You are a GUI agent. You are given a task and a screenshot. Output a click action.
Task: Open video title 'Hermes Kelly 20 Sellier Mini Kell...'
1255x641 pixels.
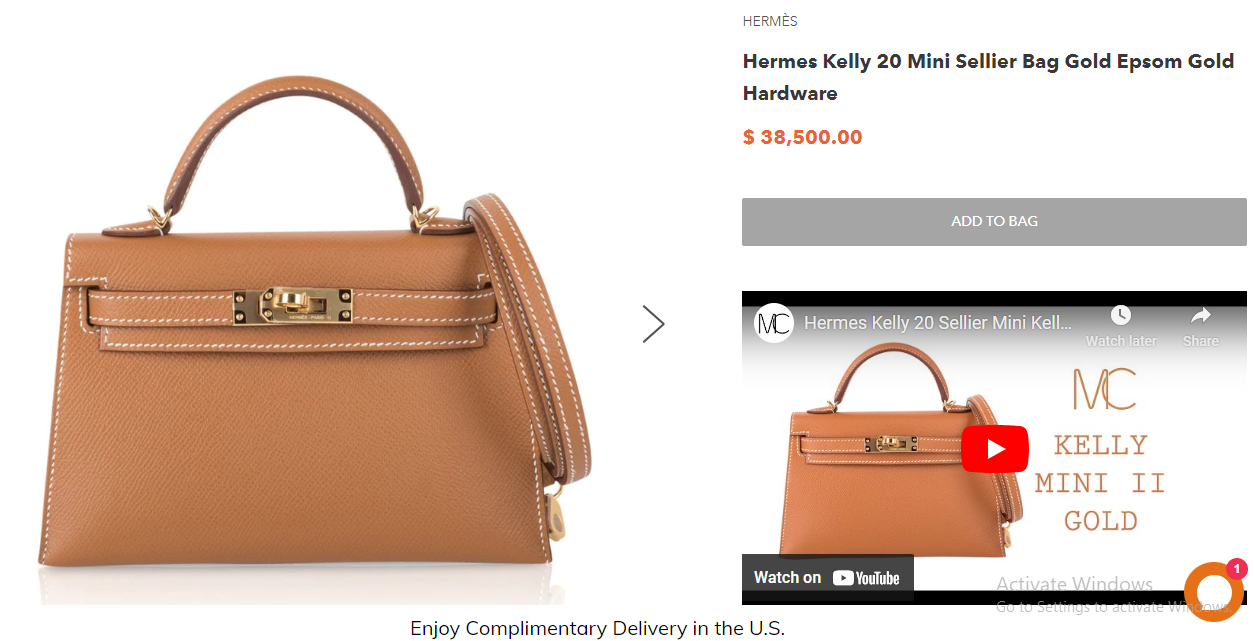coord(938,323)
